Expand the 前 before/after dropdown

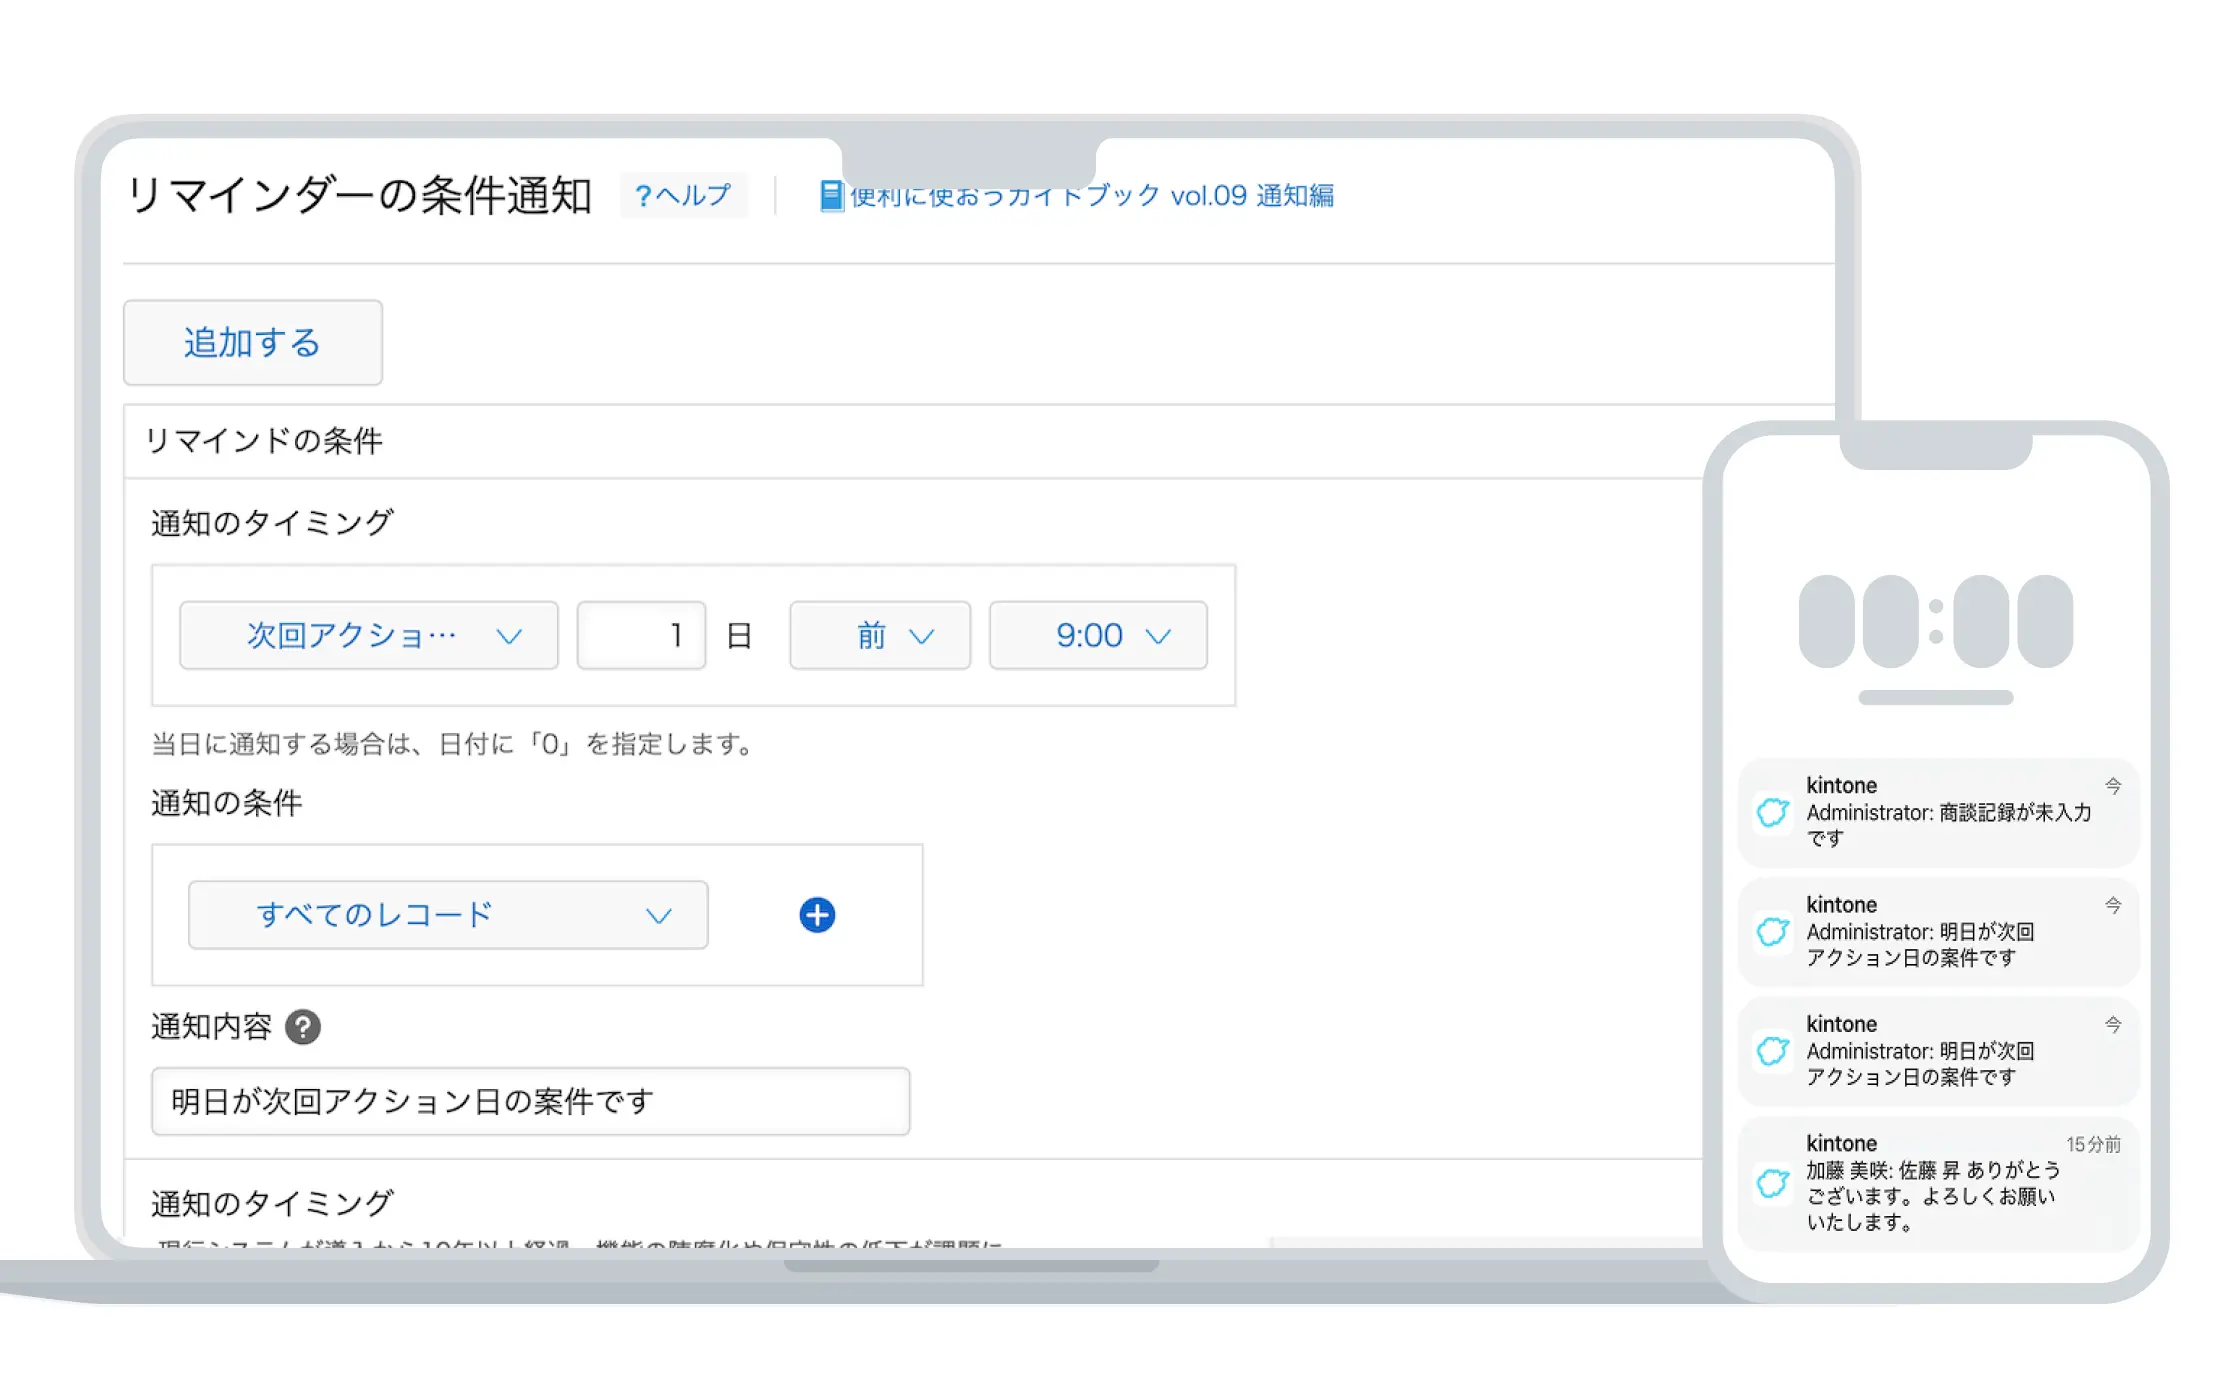coord(879,635)
